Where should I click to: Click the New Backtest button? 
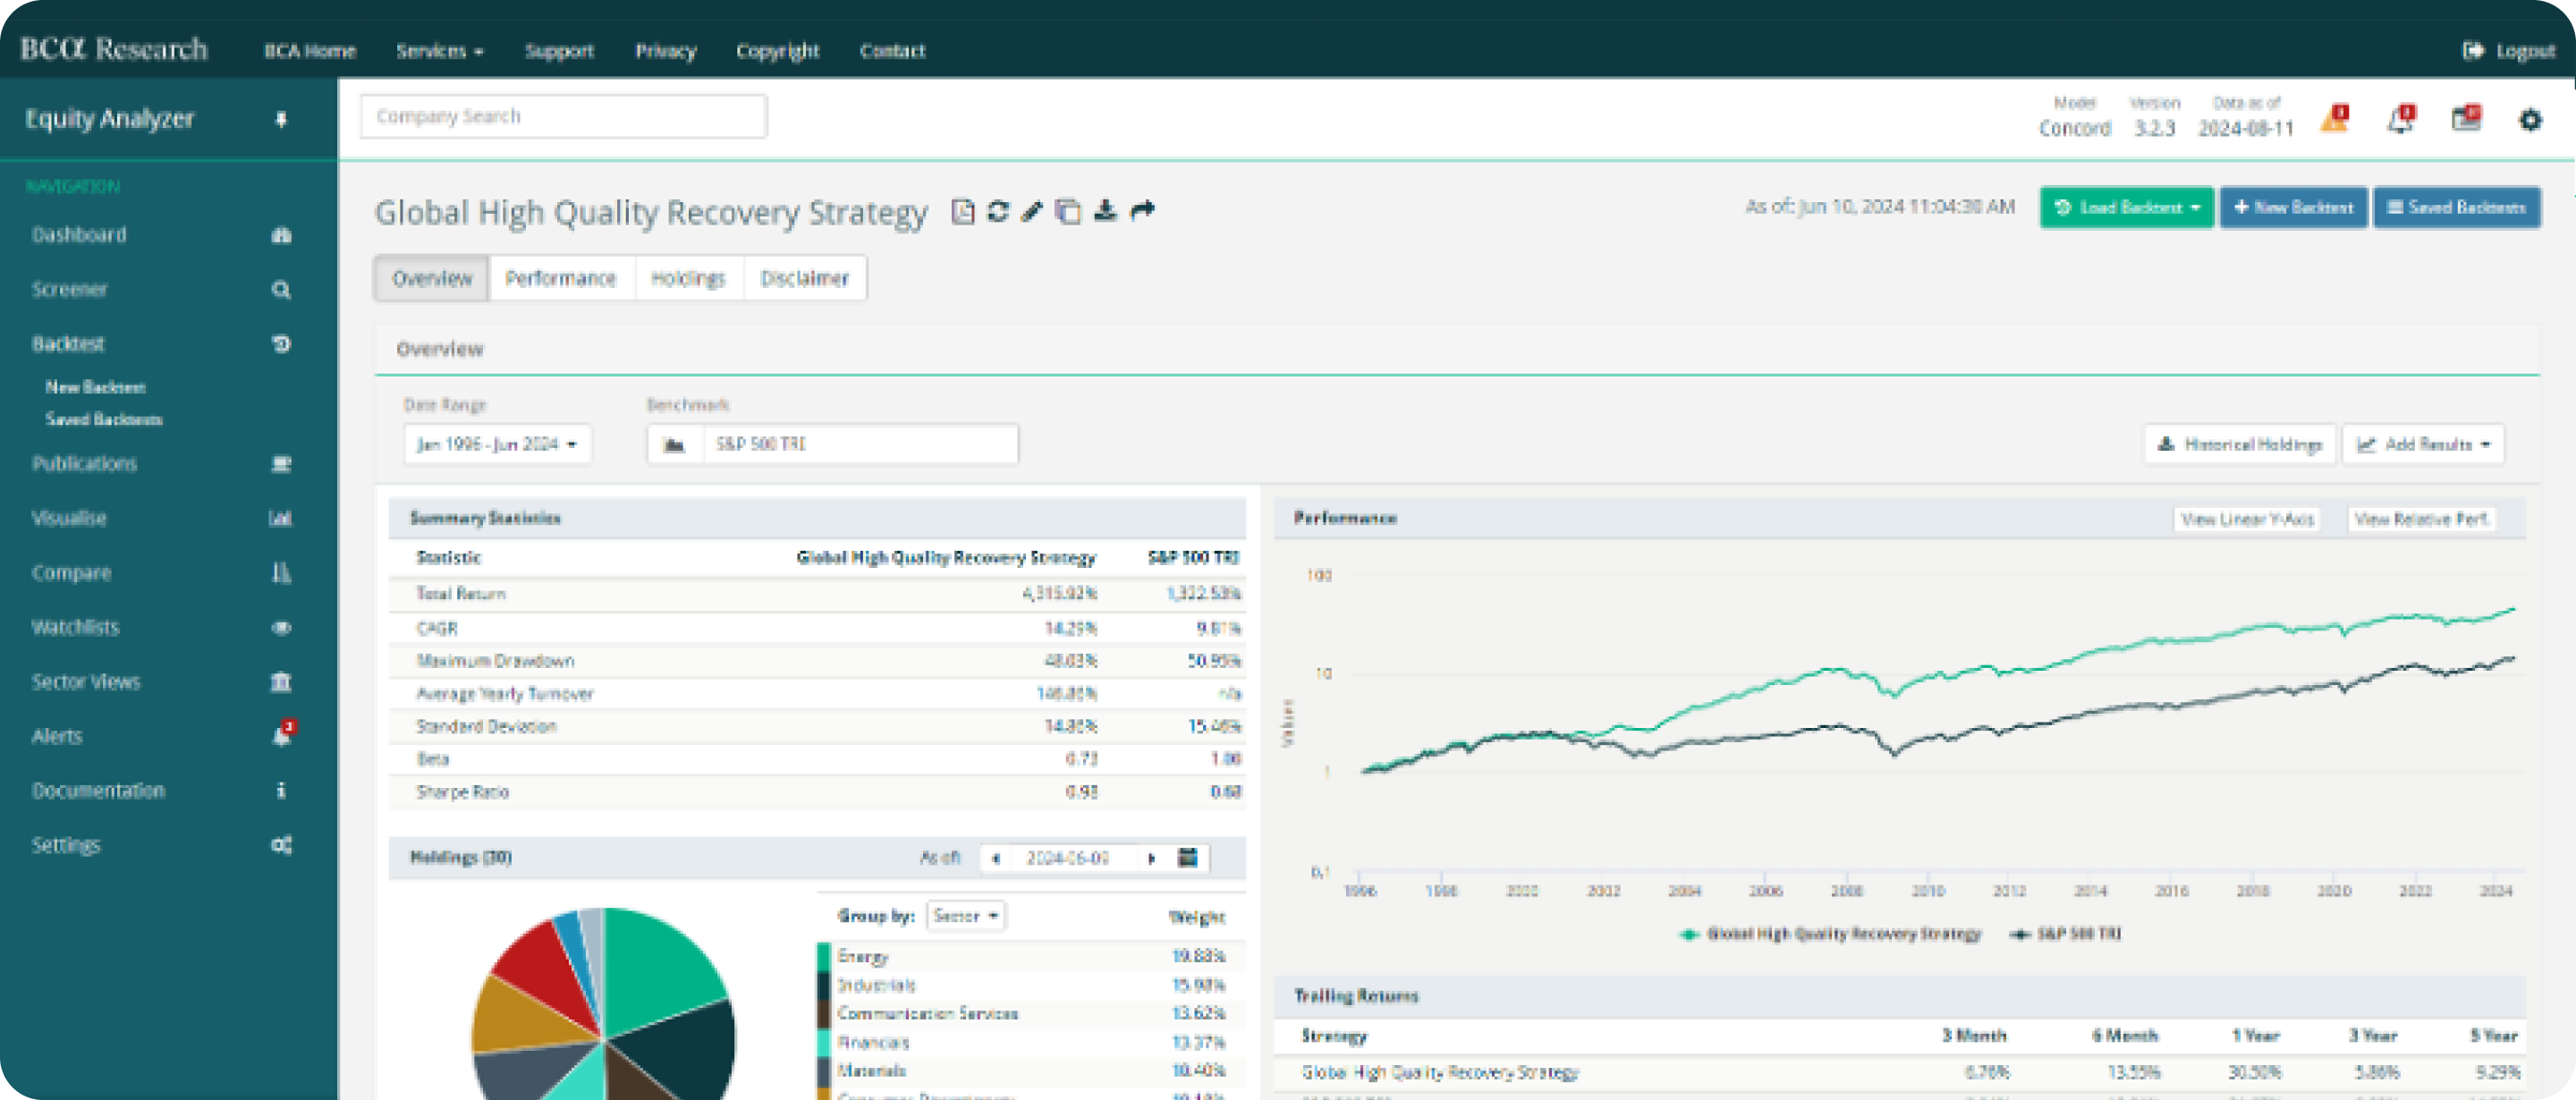click(x=2293, y=207)
